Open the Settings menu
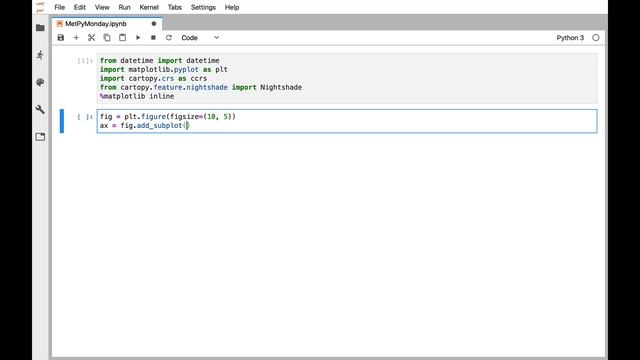This screenshot has height=360, width=640. tap(203, 7)
